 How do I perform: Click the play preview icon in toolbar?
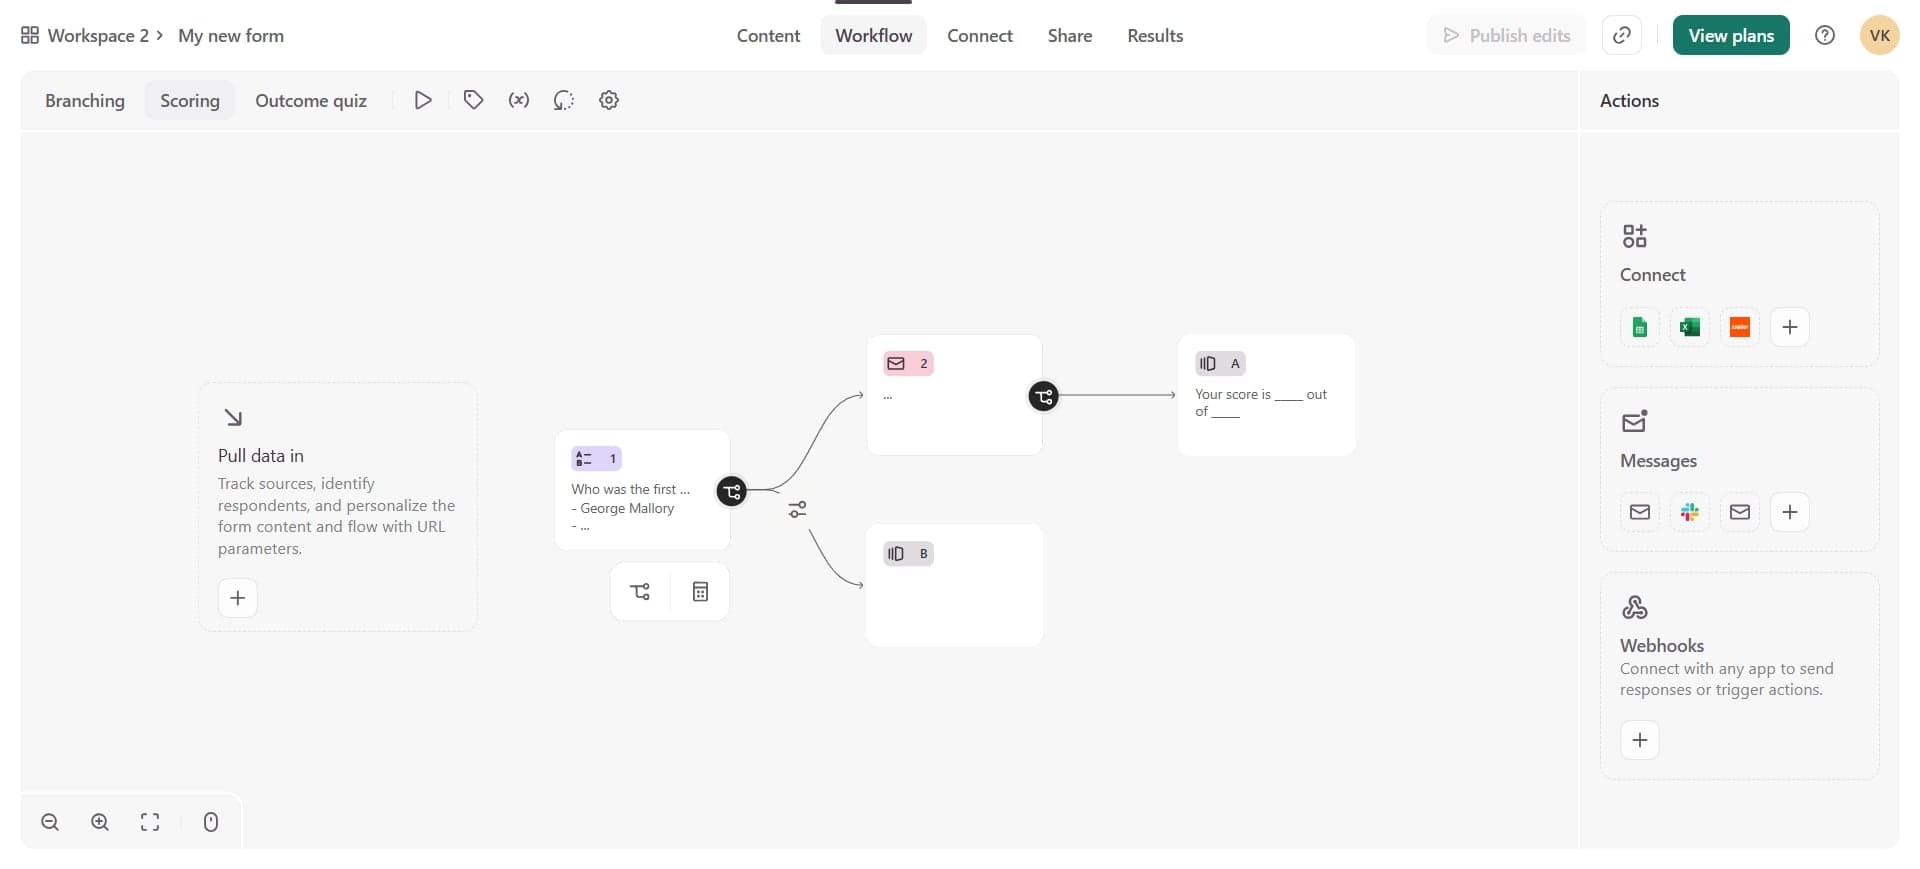(423, 100)
